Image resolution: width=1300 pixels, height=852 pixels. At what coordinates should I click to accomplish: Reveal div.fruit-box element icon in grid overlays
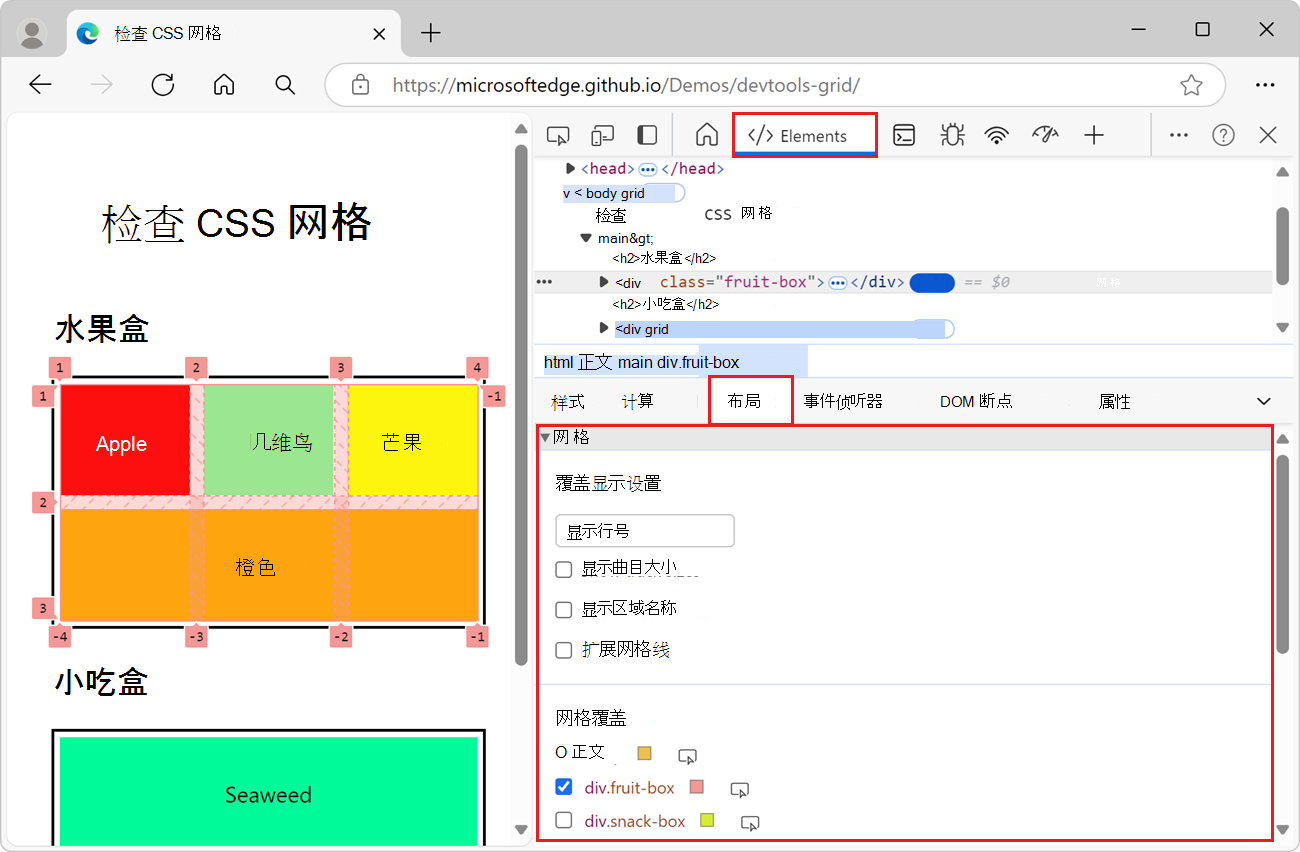tap(740, 790)
